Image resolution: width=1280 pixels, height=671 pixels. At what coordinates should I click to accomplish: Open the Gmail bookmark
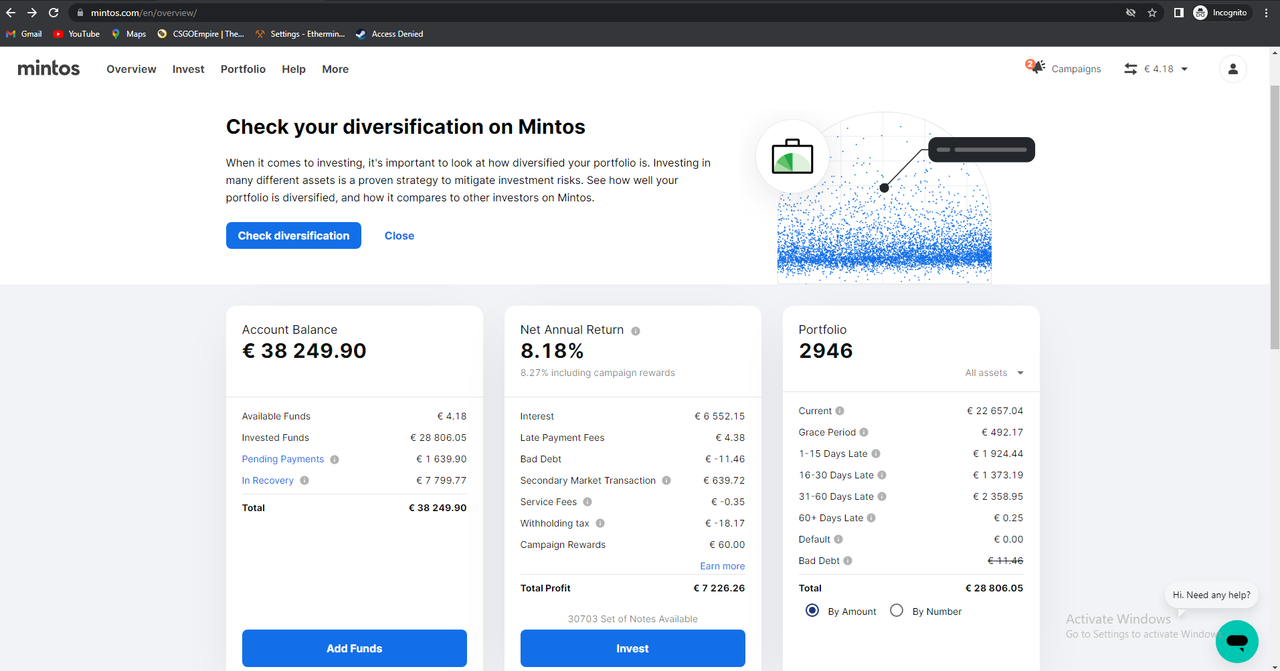24,34
